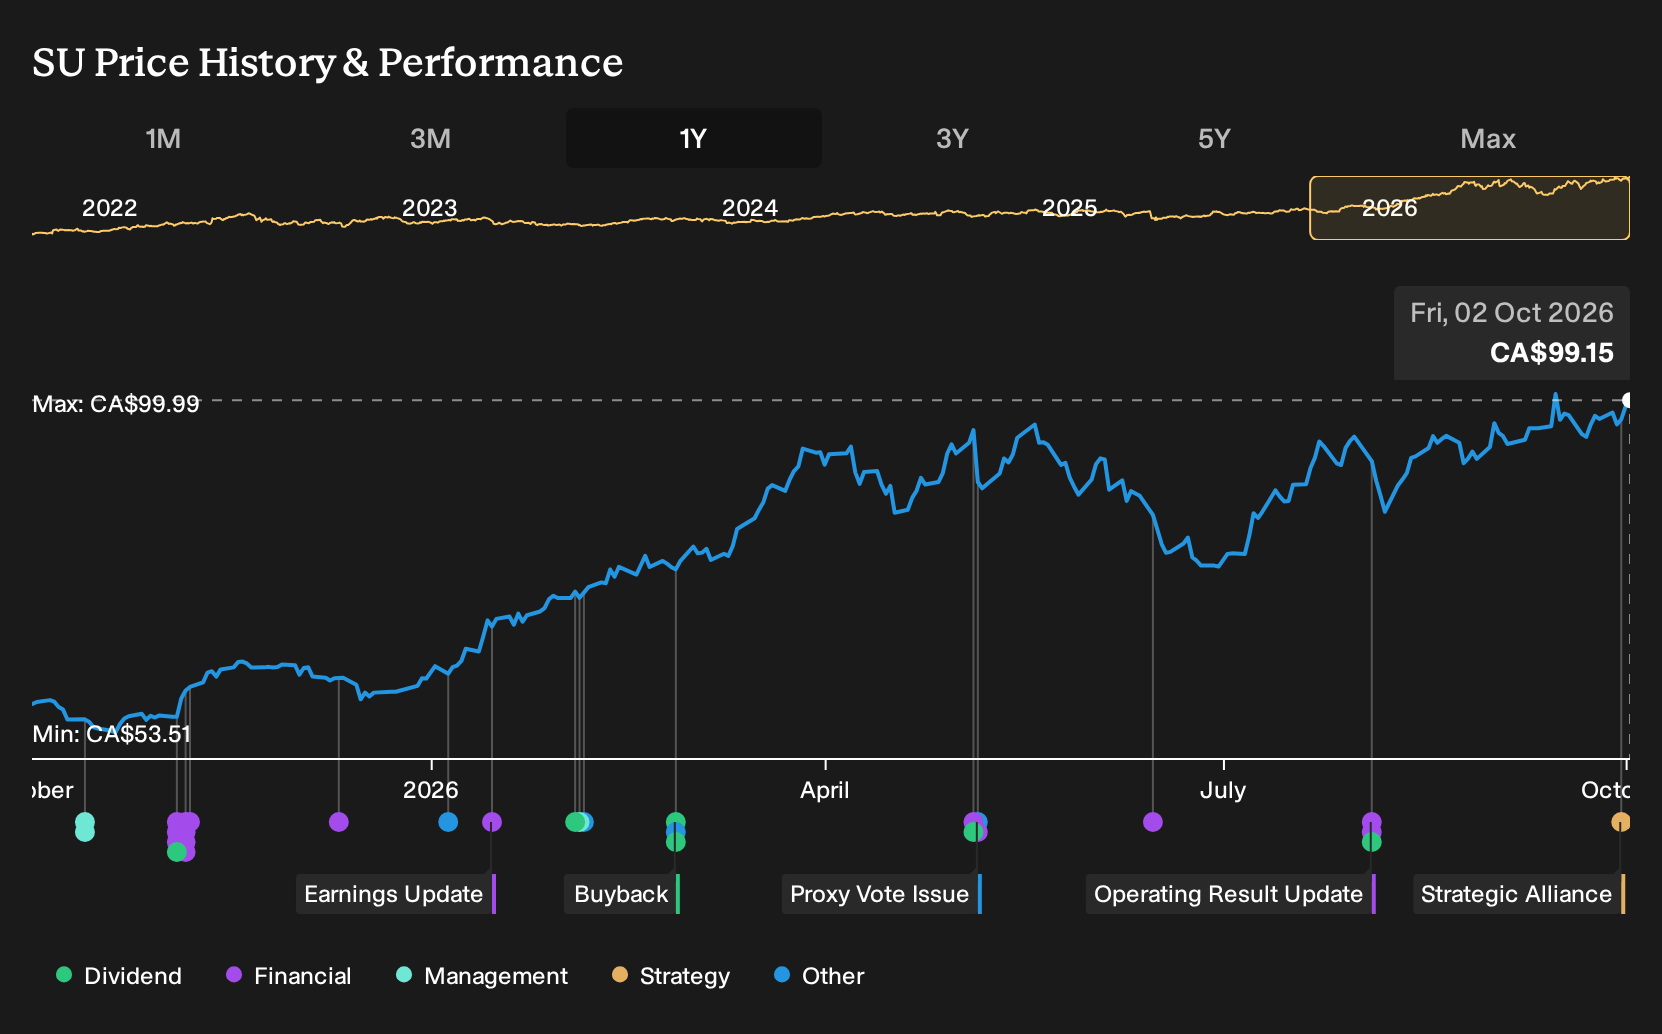
Task: Select the 1M time range tab
Action: coord(163,138)
